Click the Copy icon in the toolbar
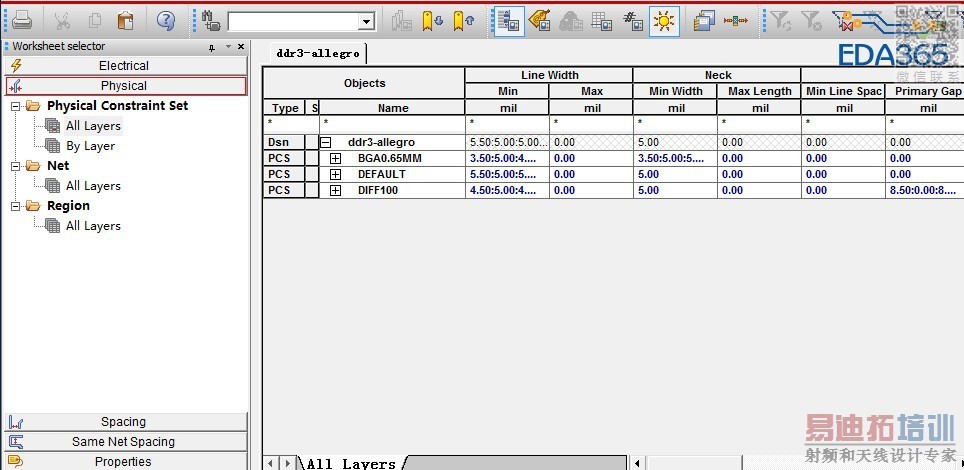 tap(94, 21)
